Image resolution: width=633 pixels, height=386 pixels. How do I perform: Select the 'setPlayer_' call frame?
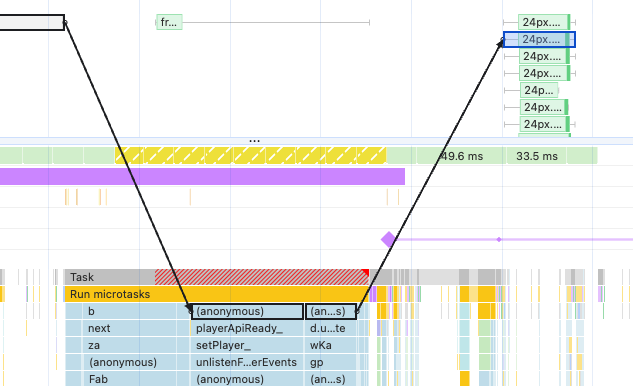(247, 345)
